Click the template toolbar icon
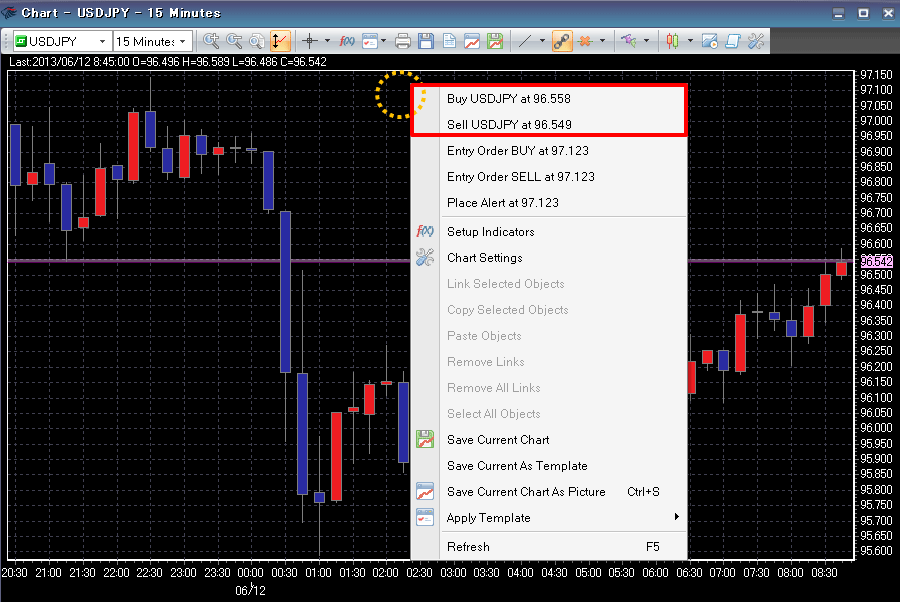This screenshot has width=900, height=602. pos(370,41)
